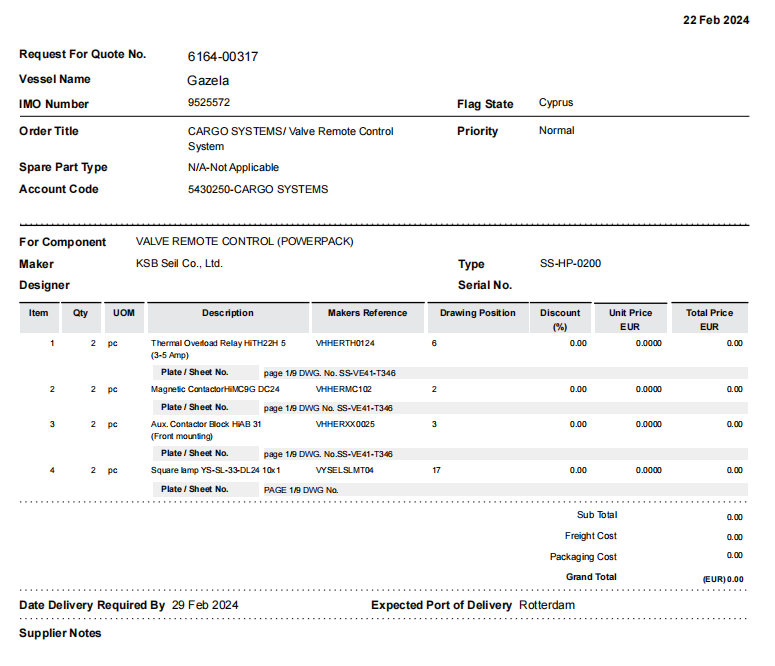Click the Unit Price EUR column header
Image resolution: width=775 pixels, height=666 pixels.
click(x=630, y=319)
